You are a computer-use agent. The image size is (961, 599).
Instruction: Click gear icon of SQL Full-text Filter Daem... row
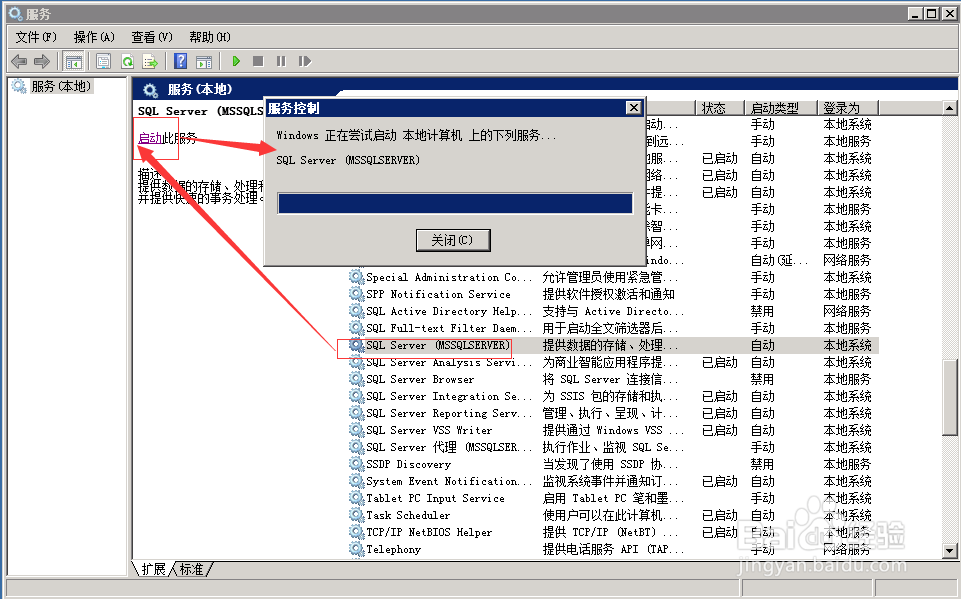click(356, 328)
